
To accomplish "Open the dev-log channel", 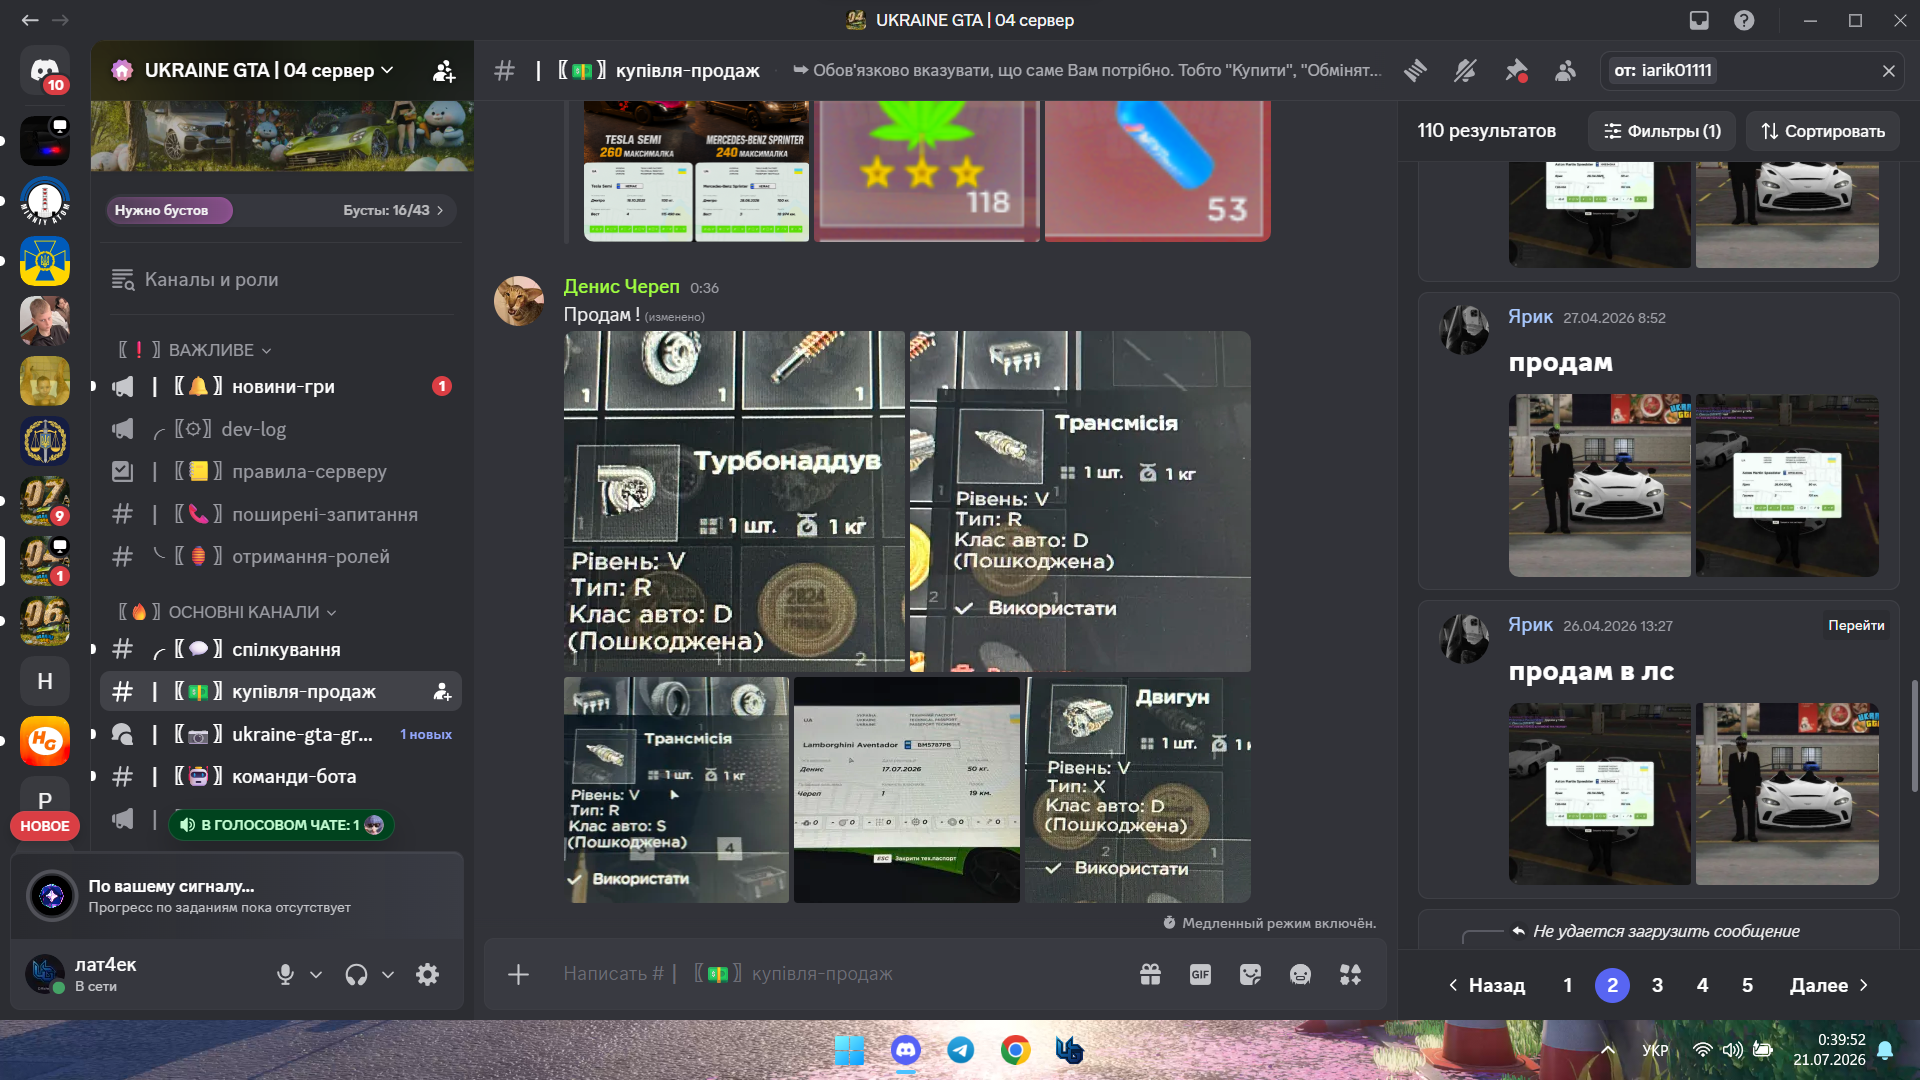I will pyautogui.click(x=281, y=429).
